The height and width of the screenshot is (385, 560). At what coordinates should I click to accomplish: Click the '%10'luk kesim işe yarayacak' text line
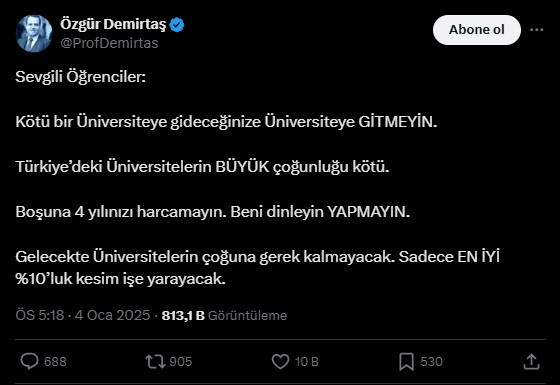click(121, 279)
